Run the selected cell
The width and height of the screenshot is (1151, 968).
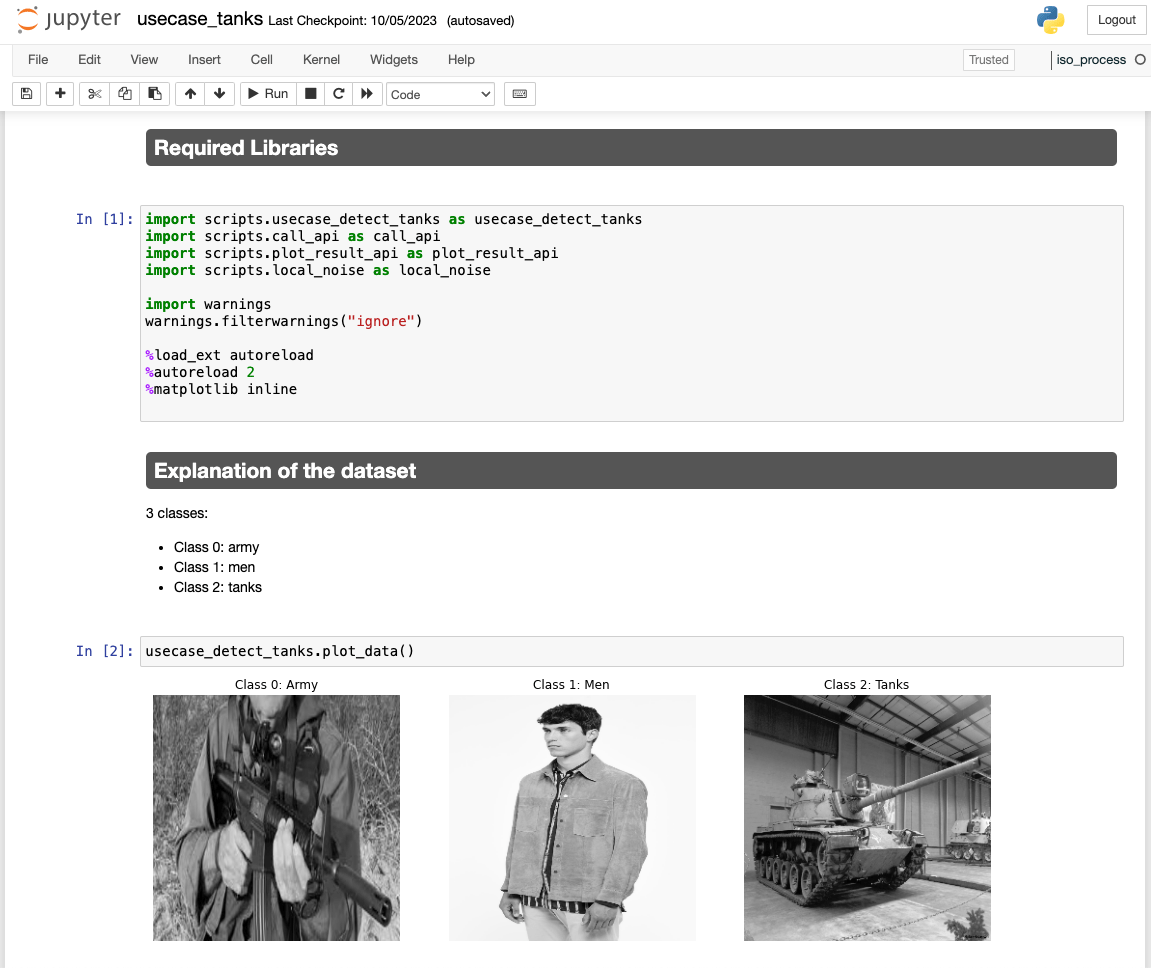[x=267, y=93]
